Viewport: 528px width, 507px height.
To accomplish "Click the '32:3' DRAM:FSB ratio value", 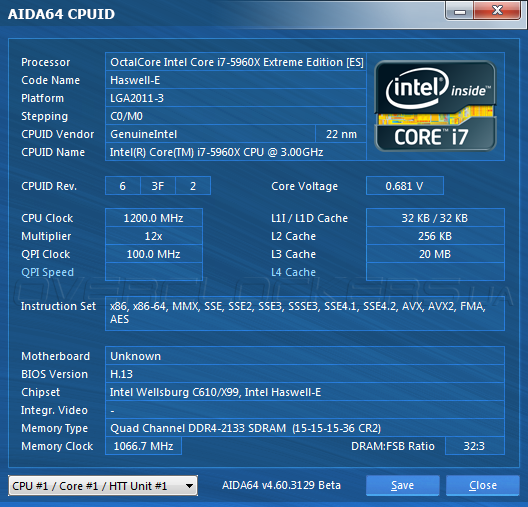I will pyautogui.click(x=474, y=446).
